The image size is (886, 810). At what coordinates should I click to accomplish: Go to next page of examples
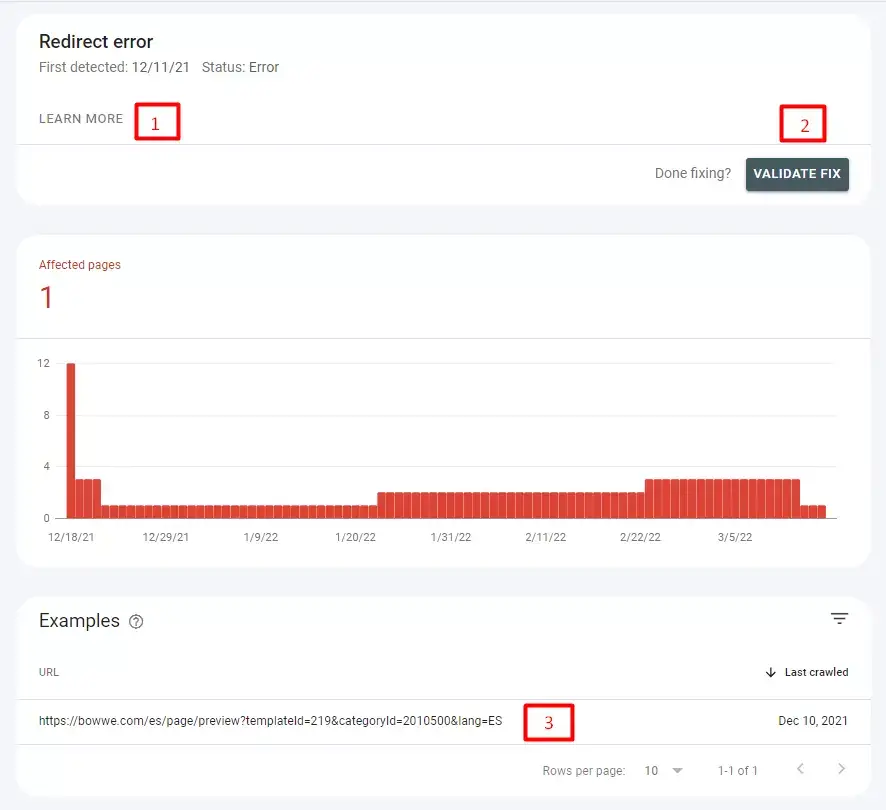(841, 769)
